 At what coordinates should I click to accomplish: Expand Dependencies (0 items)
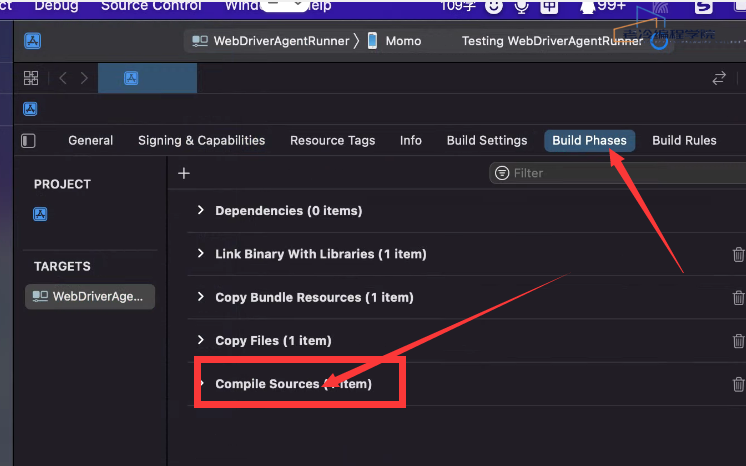point(201,210)
